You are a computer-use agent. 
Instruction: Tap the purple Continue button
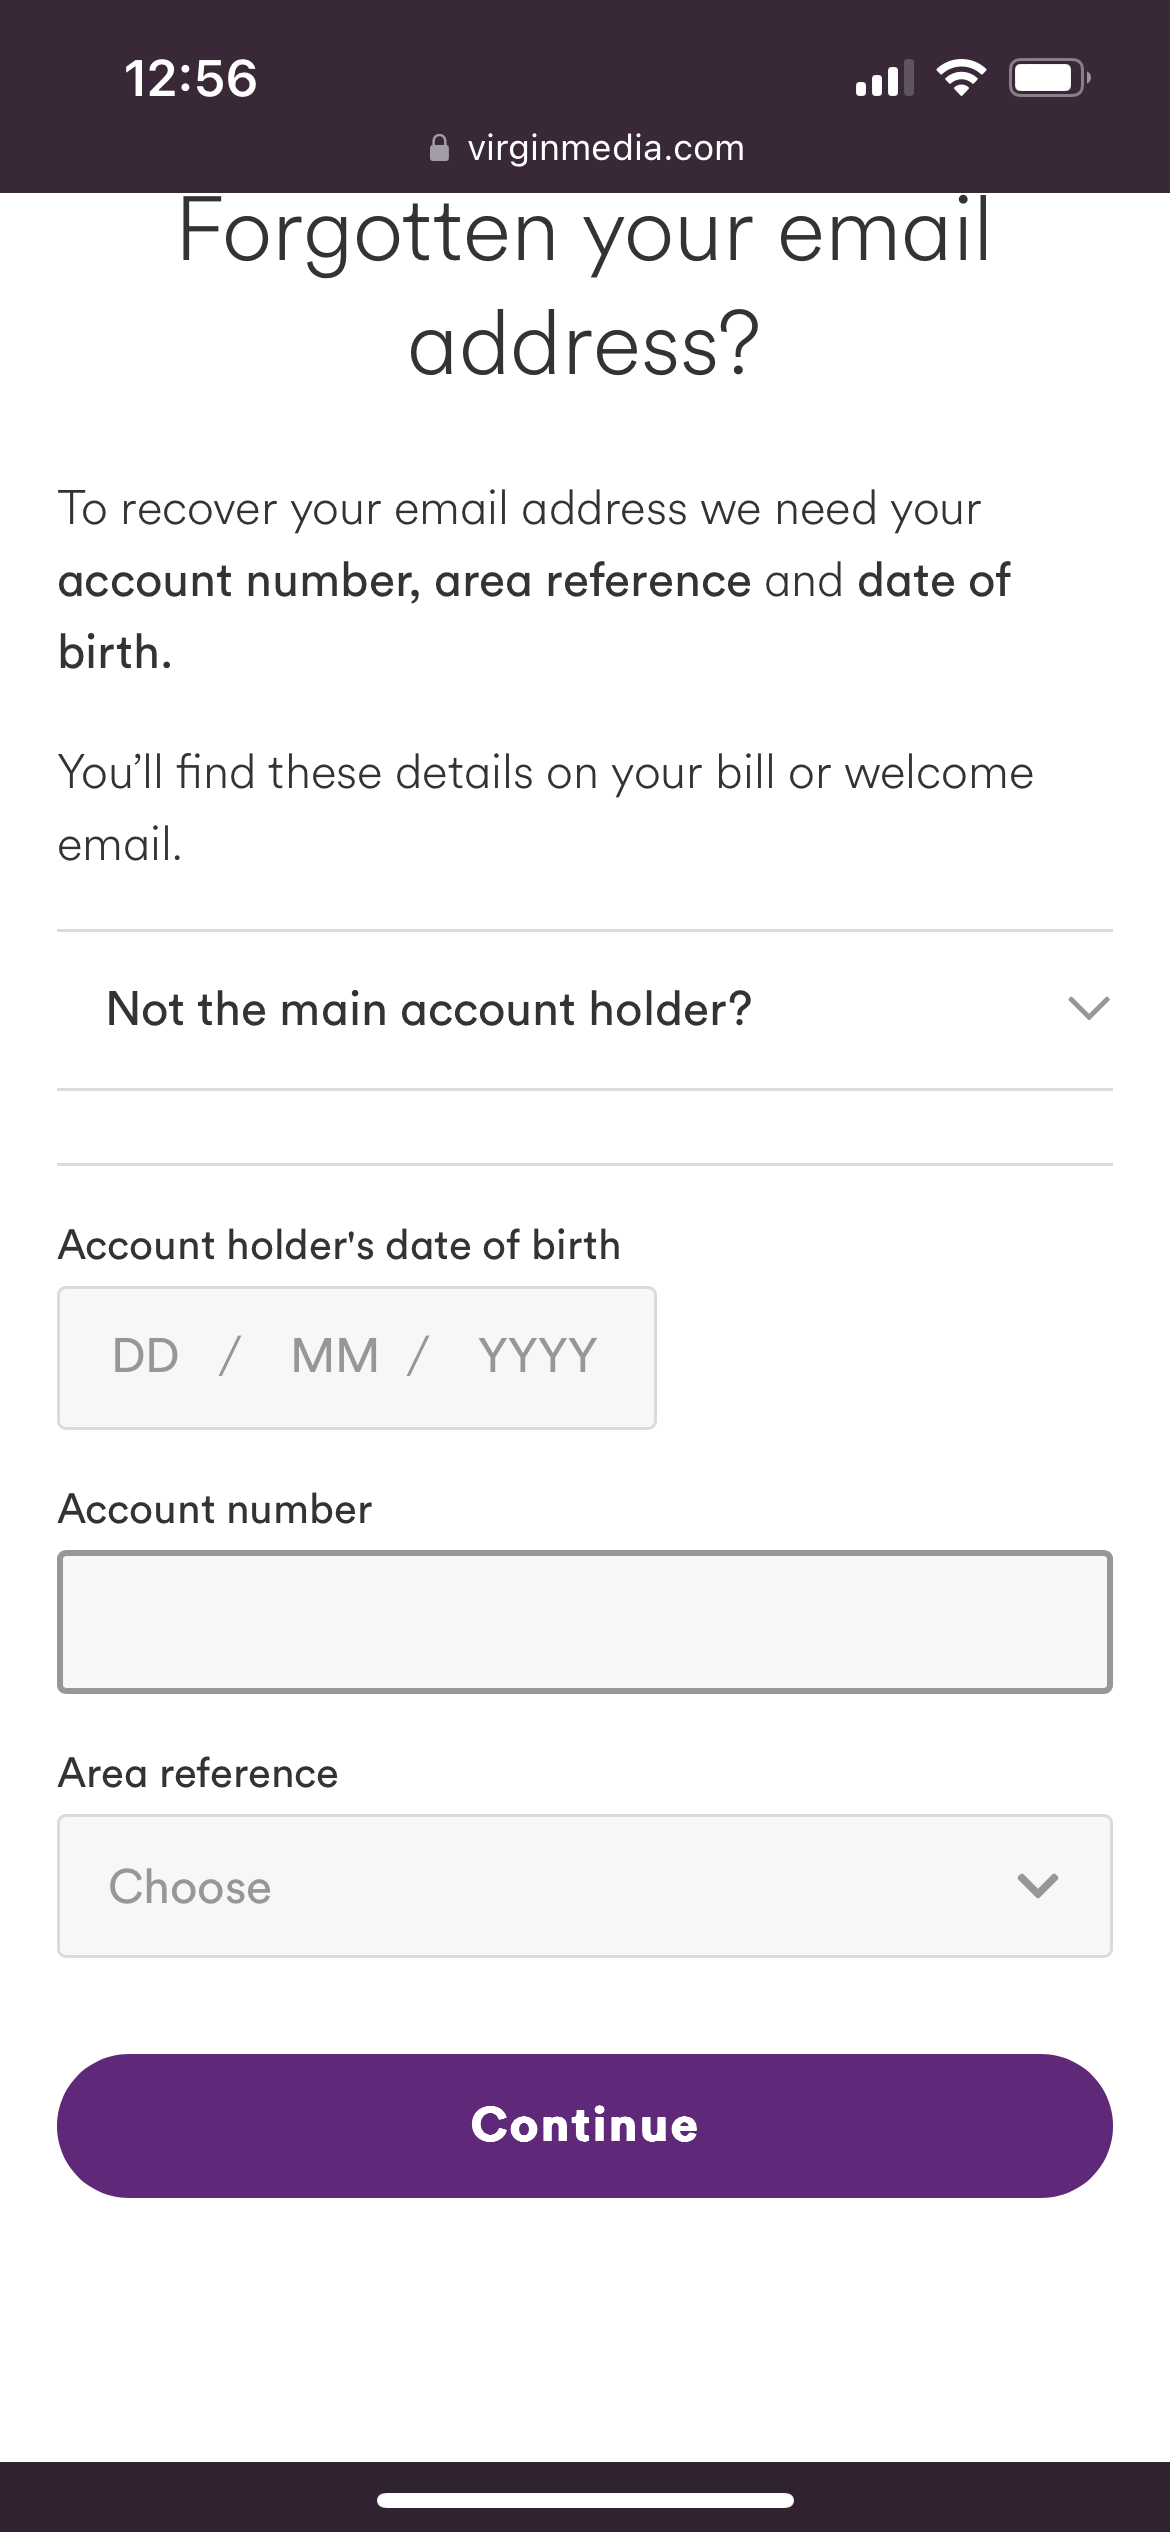(x=585, y=2126)
